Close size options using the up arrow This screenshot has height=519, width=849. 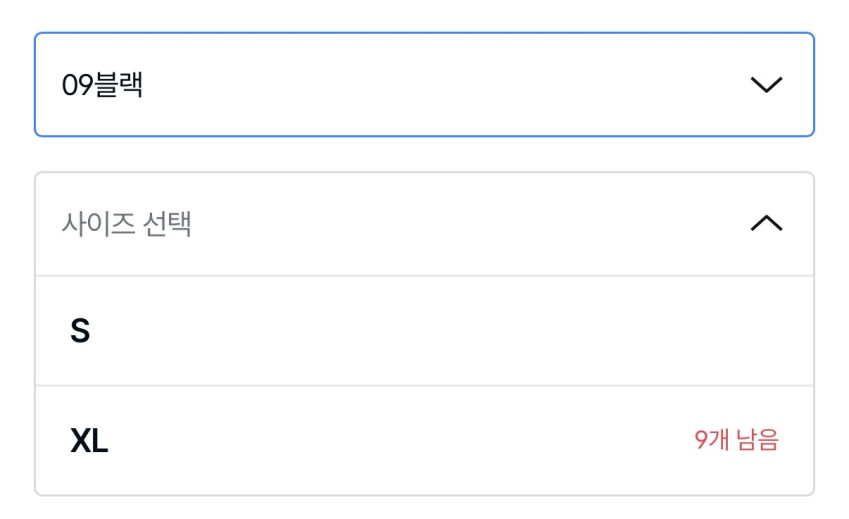coord(766,224)
